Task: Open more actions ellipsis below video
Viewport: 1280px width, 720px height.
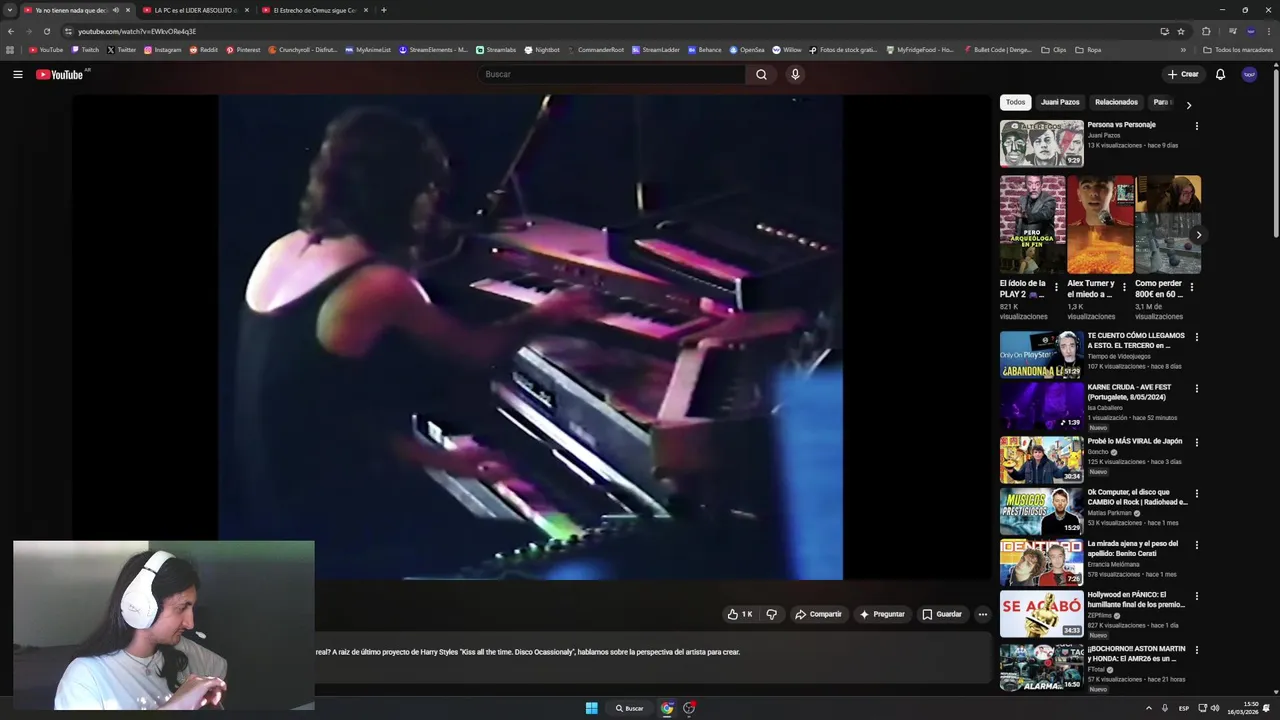Action: click(982, 614)
